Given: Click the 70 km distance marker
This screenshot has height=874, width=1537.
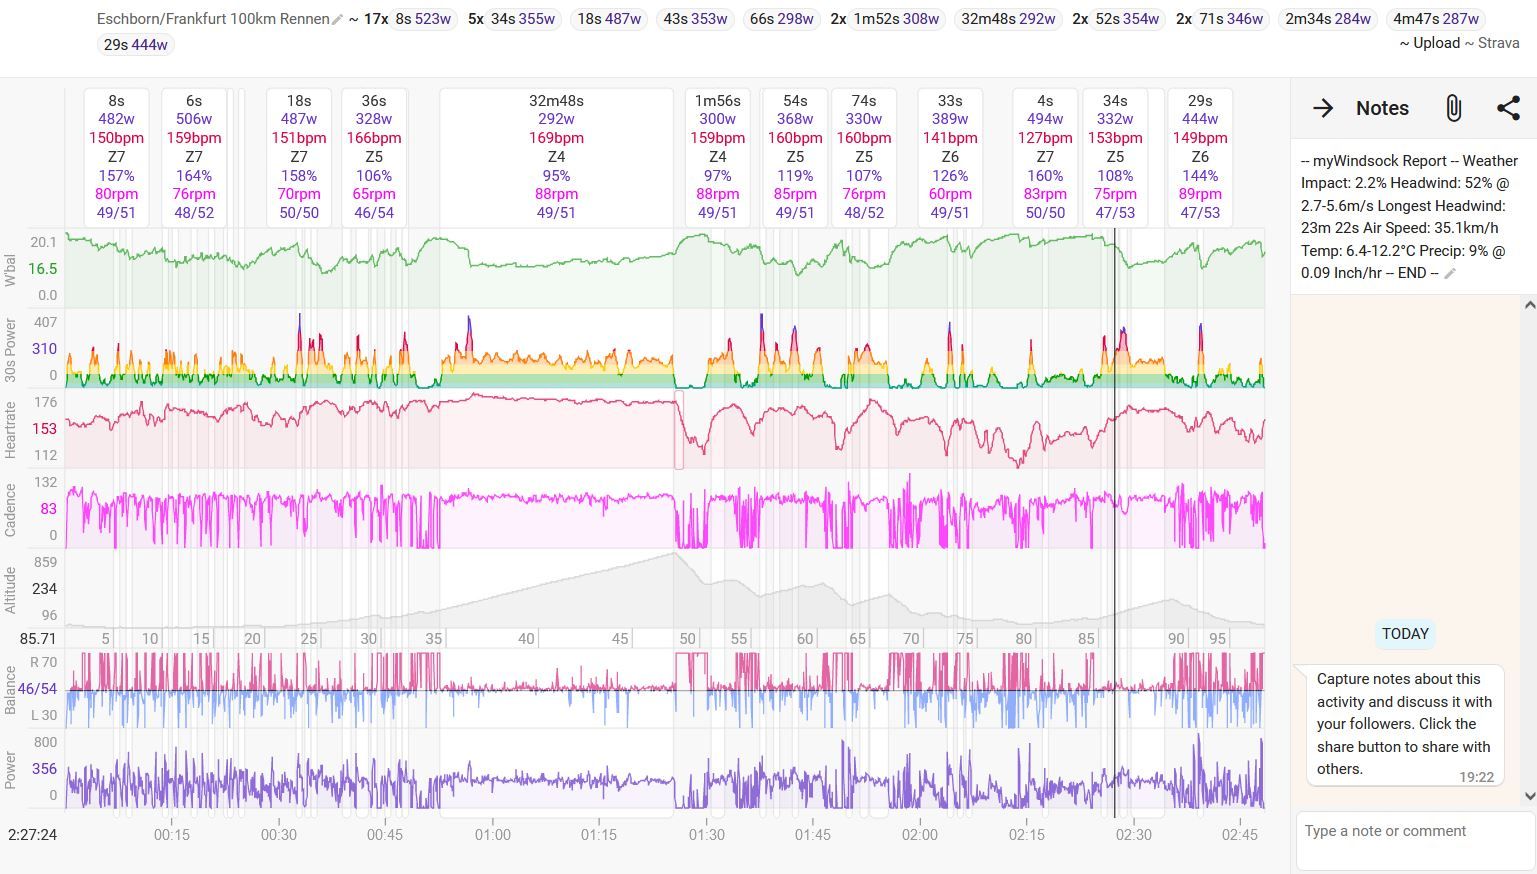Looking at the screenshot, I should (910, 638).
